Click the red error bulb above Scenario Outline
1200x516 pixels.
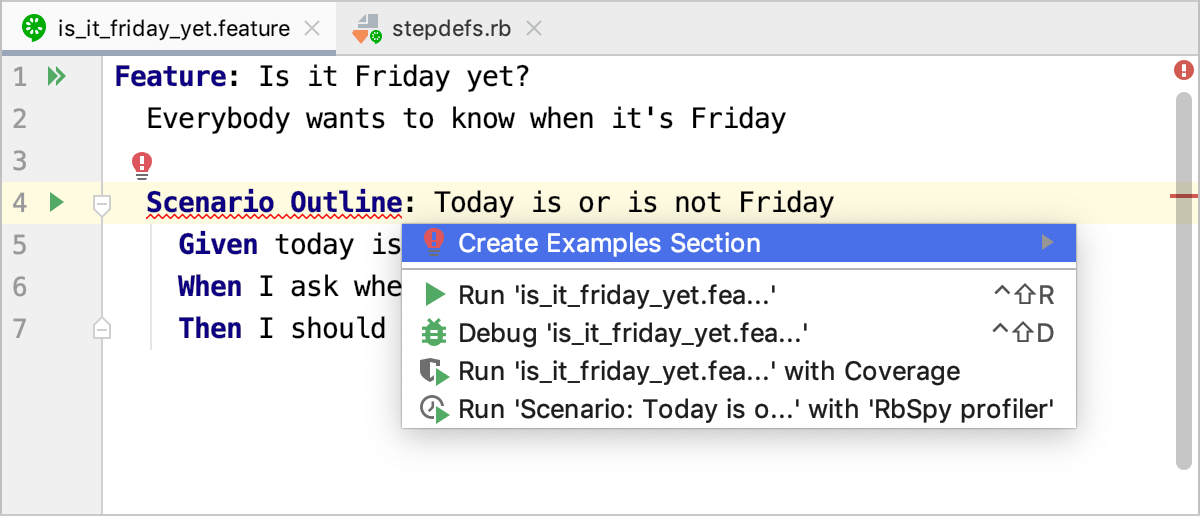142,162
